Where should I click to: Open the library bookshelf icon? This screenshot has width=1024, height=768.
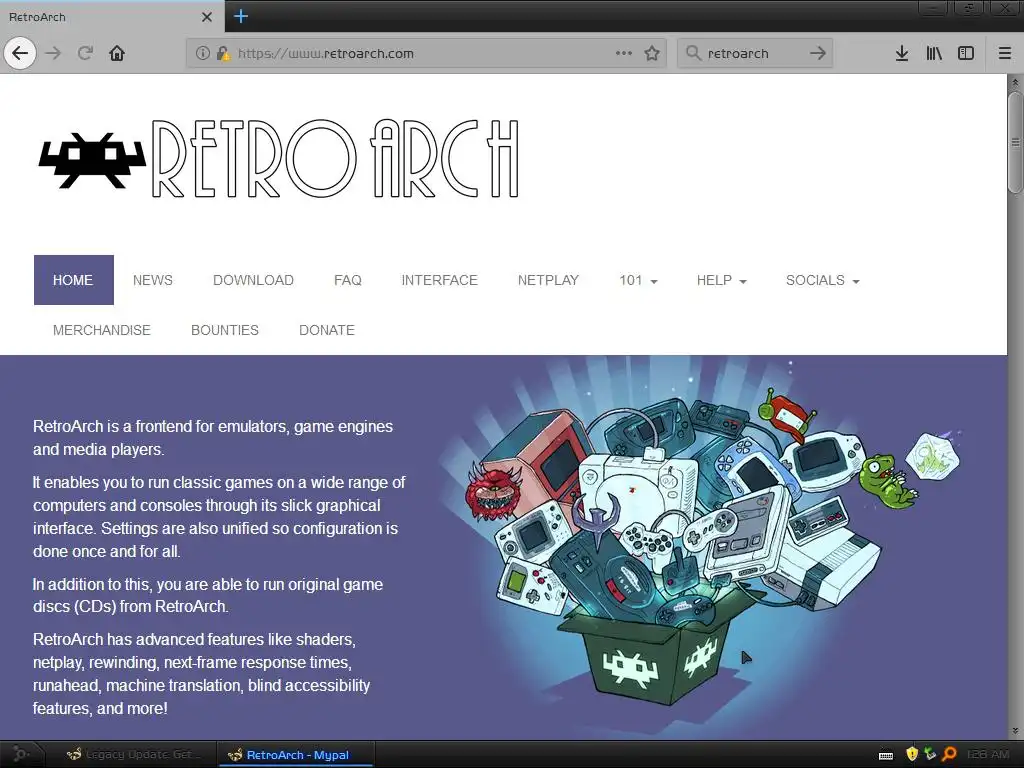pos(934,53)
